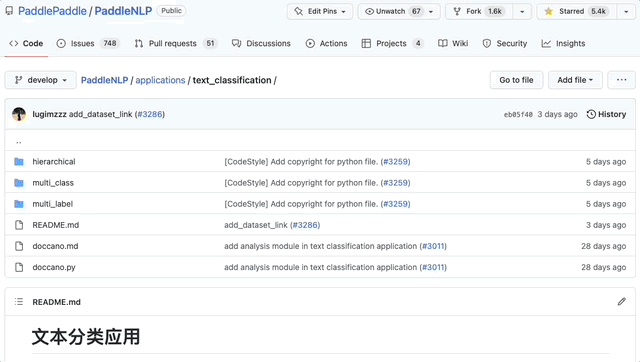Click commit message in doccano.md row

[x=320, y=246]
